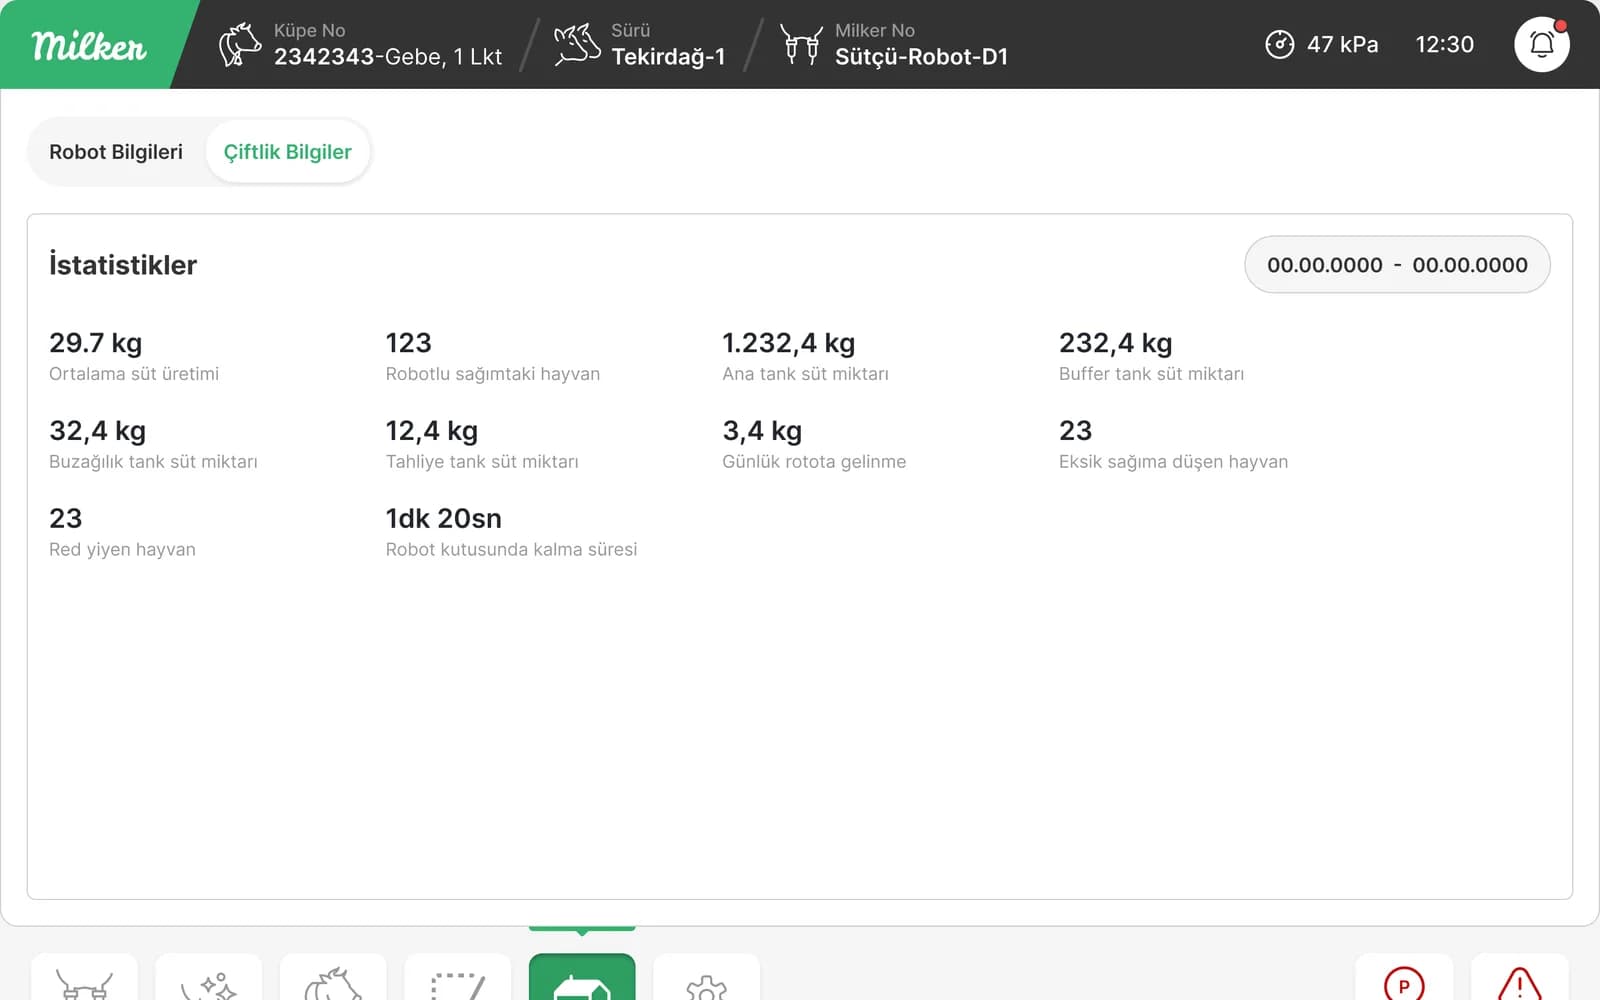This screenshot has height=1000, width=1600.
Task: Click the red warning triangle button
Action: (x=1519, y=977)
